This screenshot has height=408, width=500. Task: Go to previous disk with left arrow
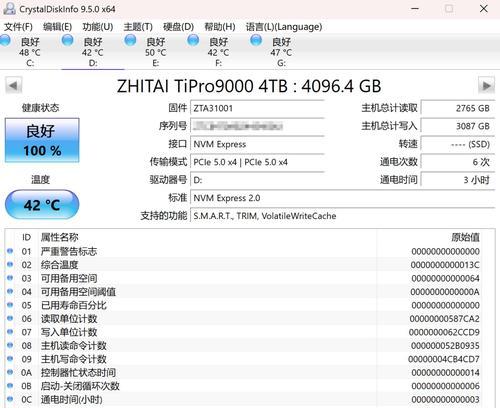click(14, 86)
